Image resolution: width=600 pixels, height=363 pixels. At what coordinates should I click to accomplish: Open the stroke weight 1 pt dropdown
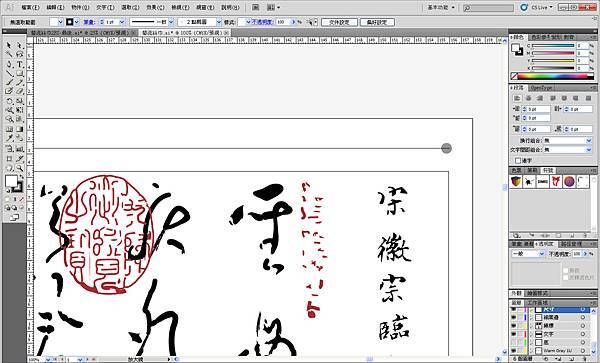pyautogui.click(x=122, y=22)
